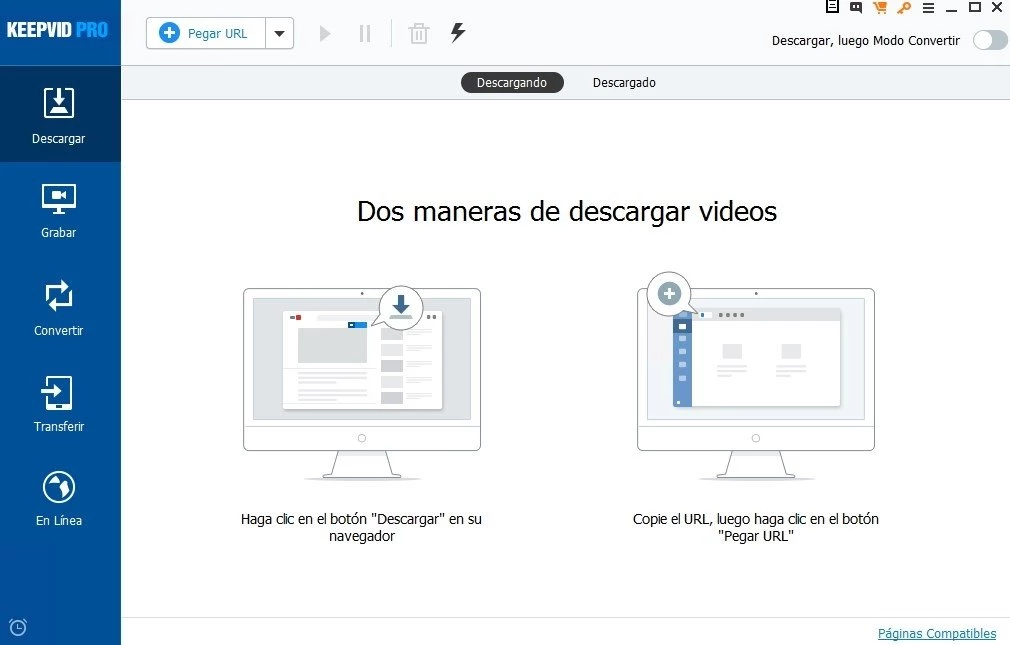Open the Grabar screen recorder section
Screen dimensions: 1010x645
tap(59, 210)
